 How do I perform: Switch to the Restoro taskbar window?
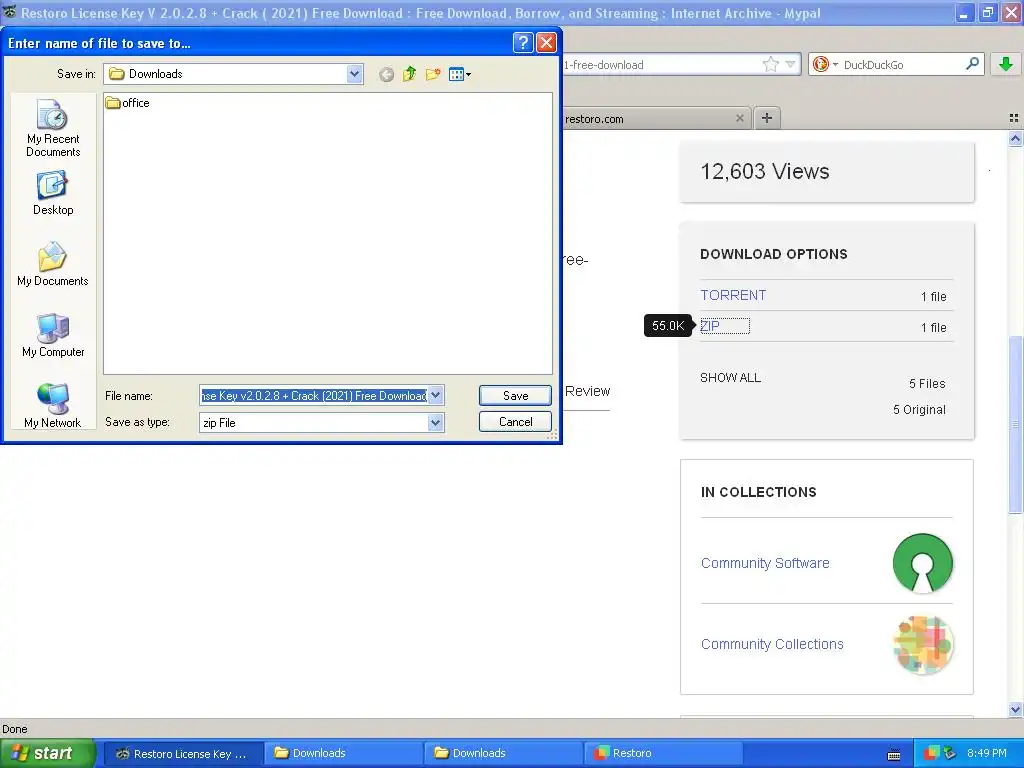[x=663, y=754]
